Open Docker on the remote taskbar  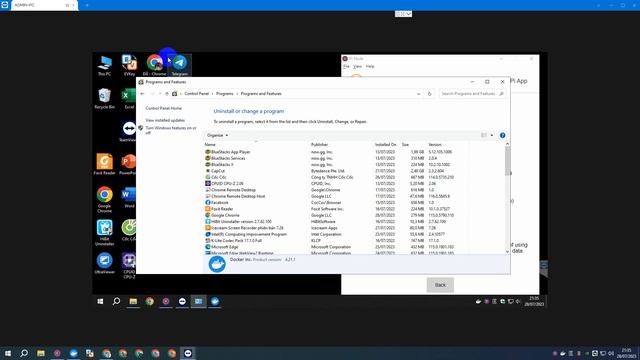coord(215,301)
